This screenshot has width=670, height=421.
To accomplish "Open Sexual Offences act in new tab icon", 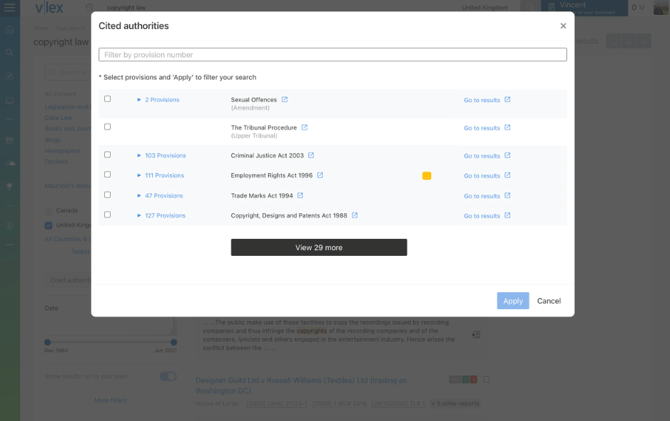I will tap(285, 100).
